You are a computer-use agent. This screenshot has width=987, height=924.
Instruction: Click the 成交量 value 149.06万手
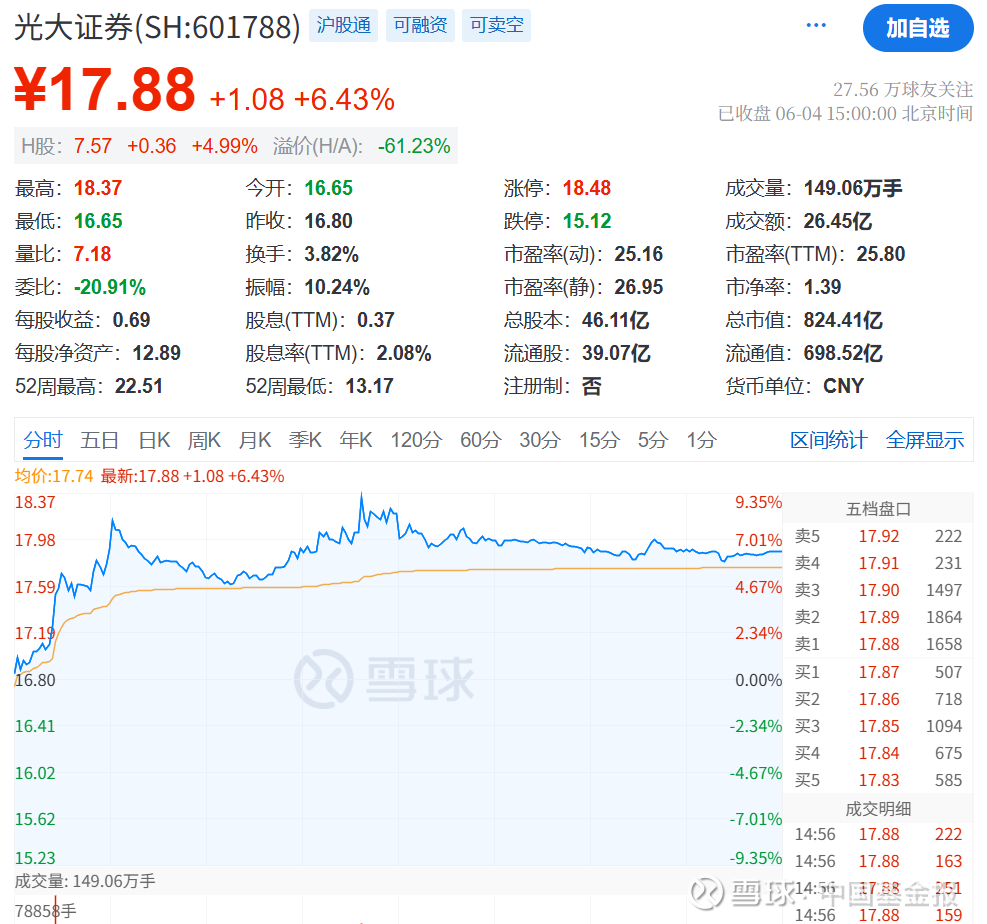[853, 188]
